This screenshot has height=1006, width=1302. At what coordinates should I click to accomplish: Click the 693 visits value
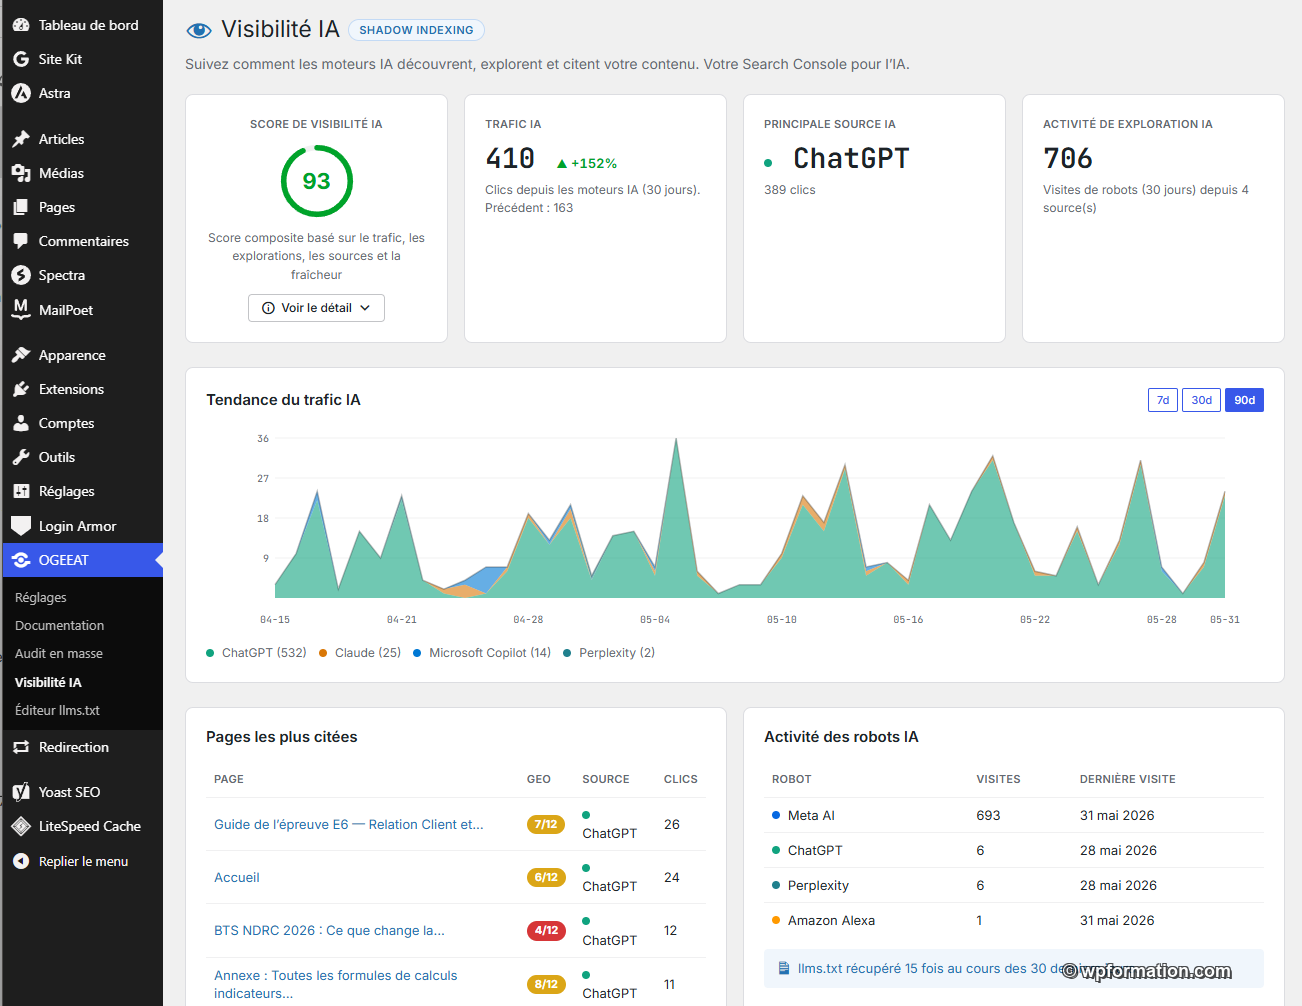point(988,815)
